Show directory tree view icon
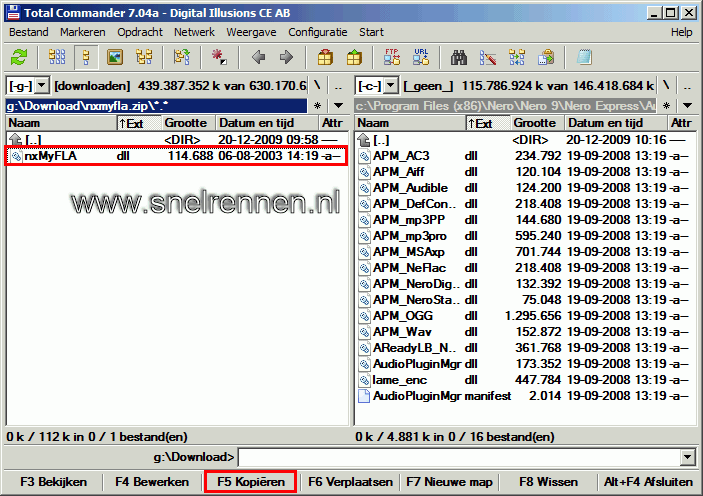 pyautogui.click(x=144, y=57)
